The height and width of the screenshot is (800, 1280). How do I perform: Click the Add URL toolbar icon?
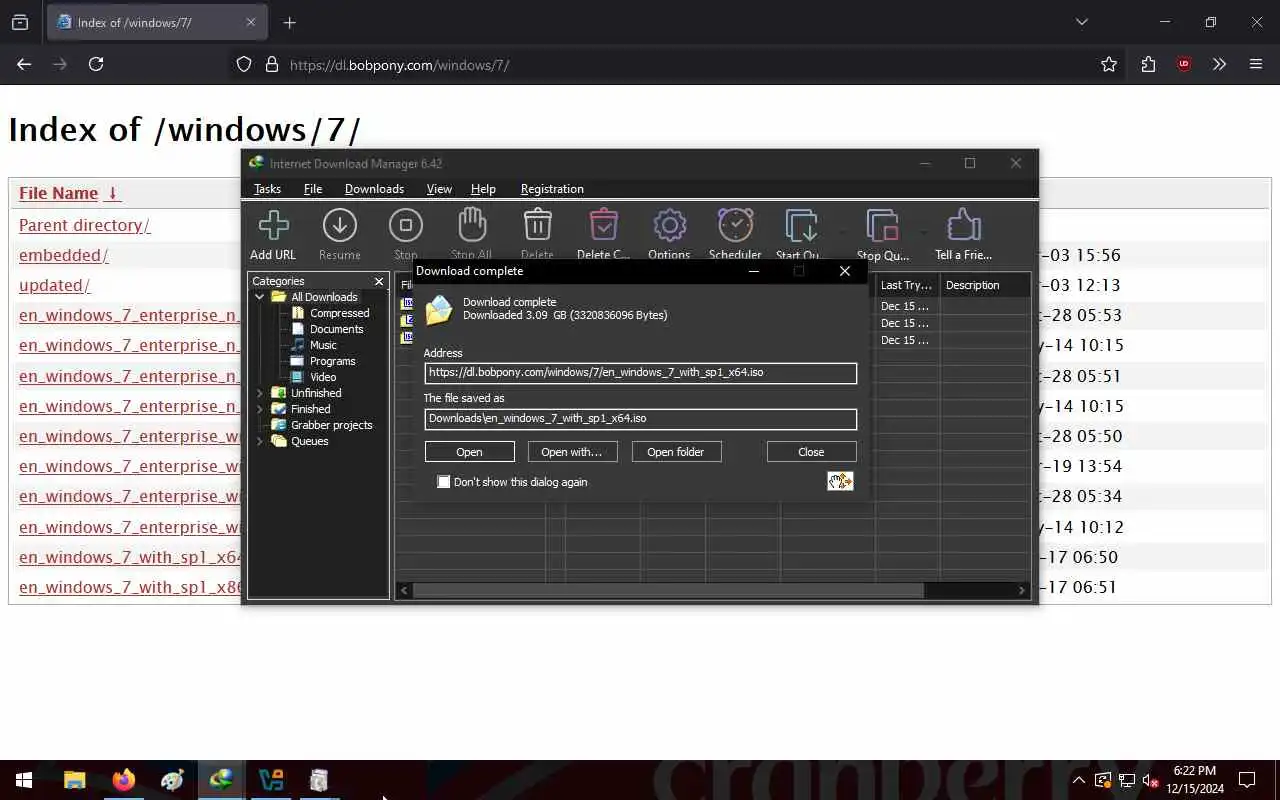[273, 226]
